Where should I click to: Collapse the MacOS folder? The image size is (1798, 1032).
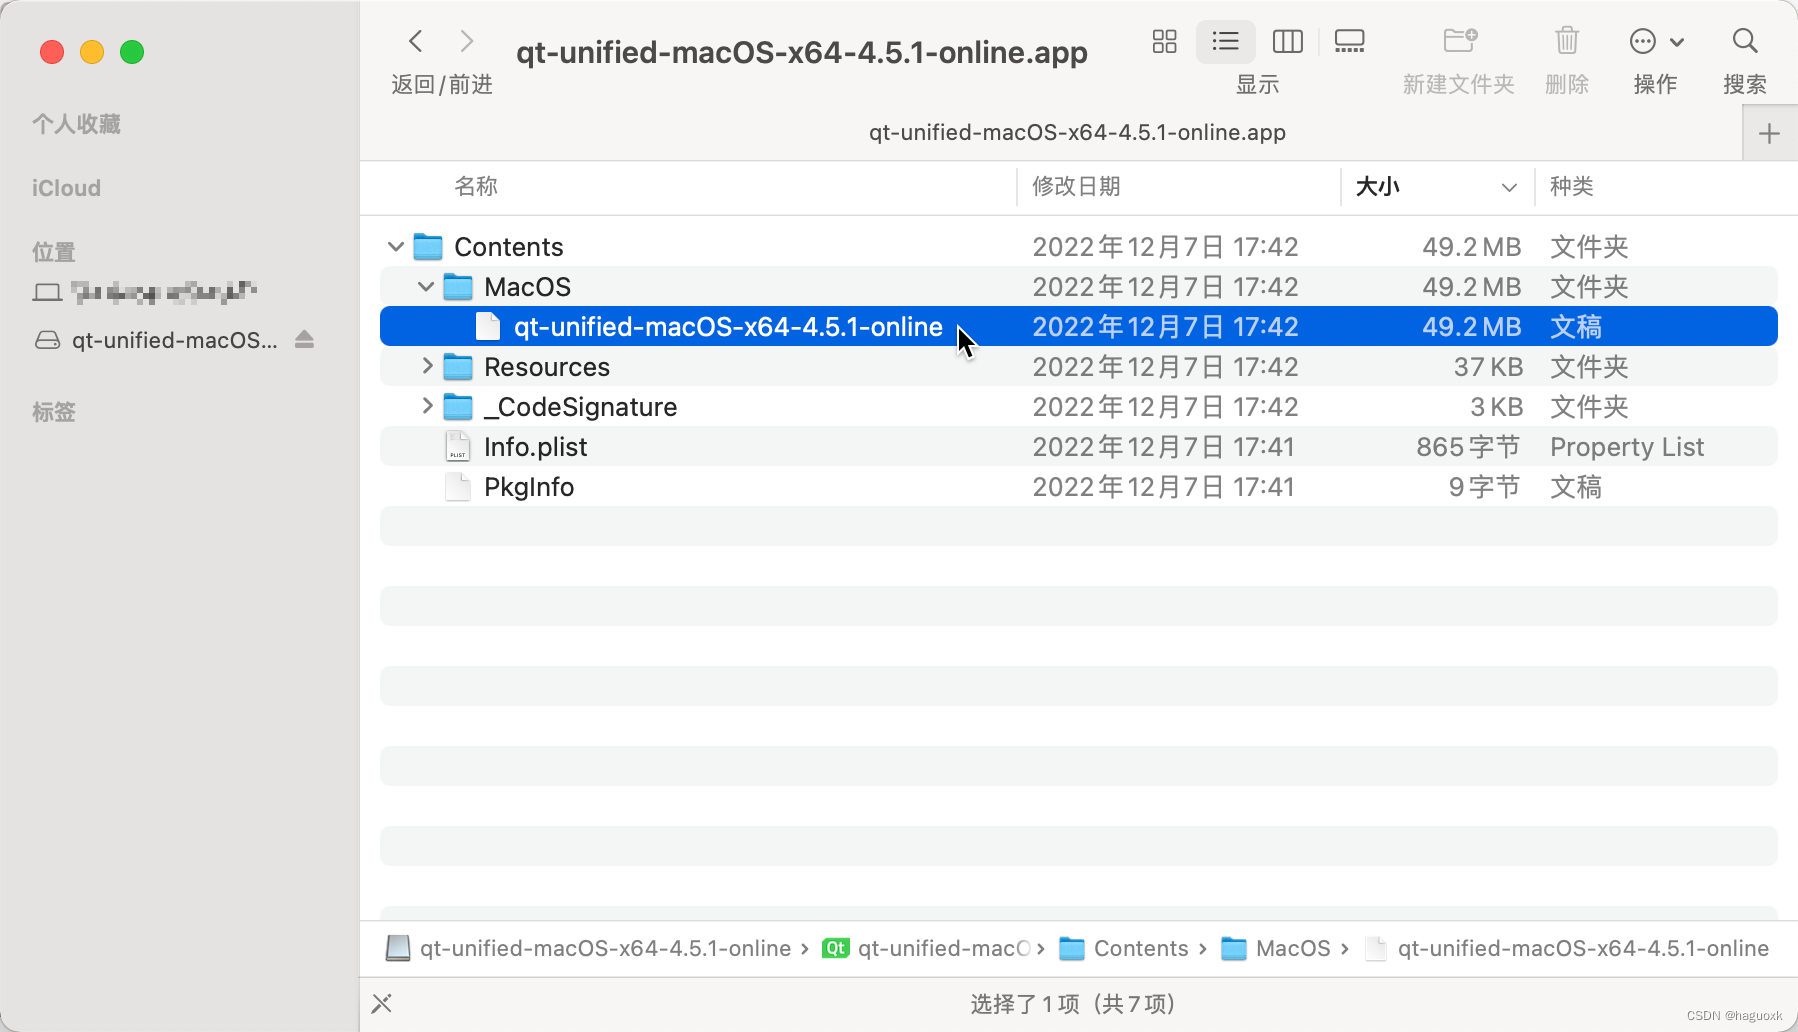coord(426,286)
